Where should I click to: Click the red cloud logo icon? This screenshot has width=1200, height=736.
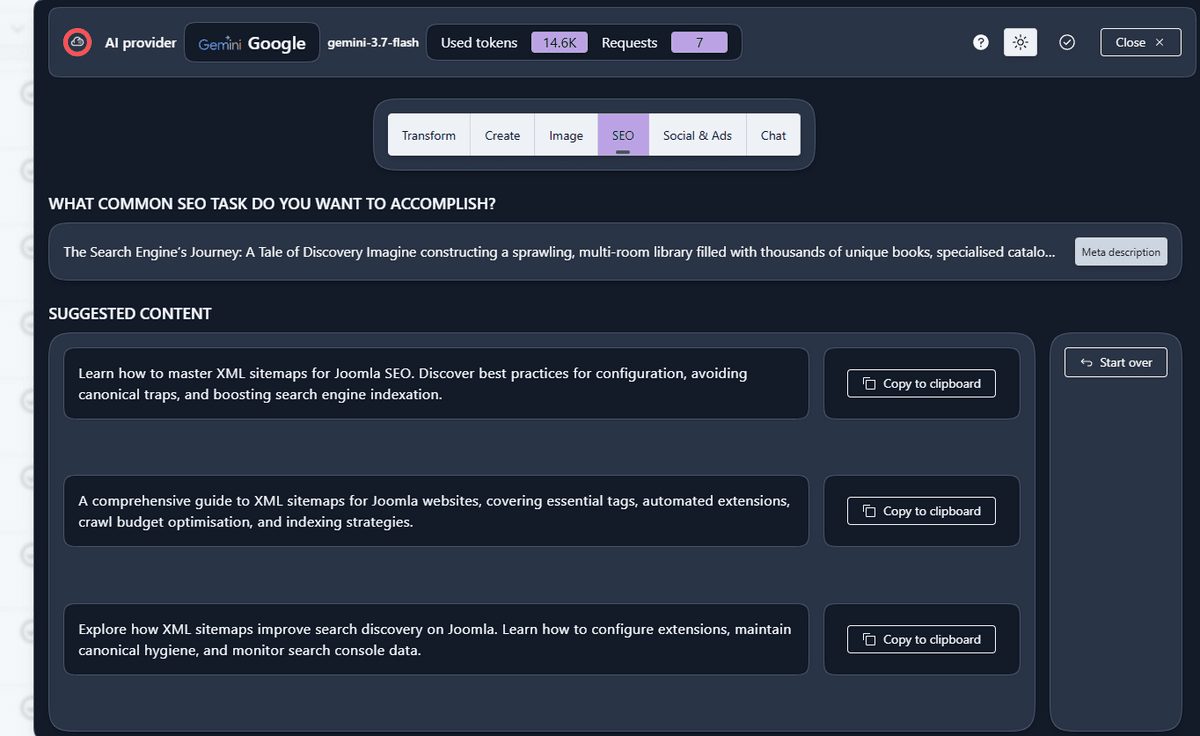(x=78, y=43)
